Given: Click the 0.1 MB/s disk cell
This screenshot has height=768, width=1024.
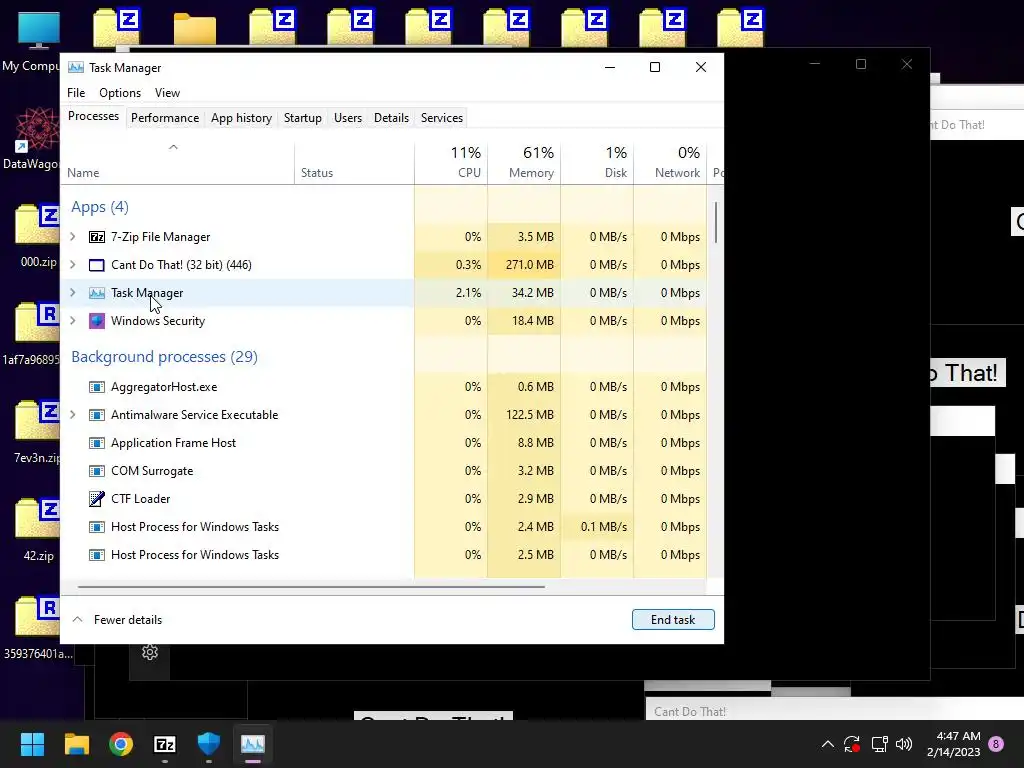Looking at the screenshot, I should (597, 527).
